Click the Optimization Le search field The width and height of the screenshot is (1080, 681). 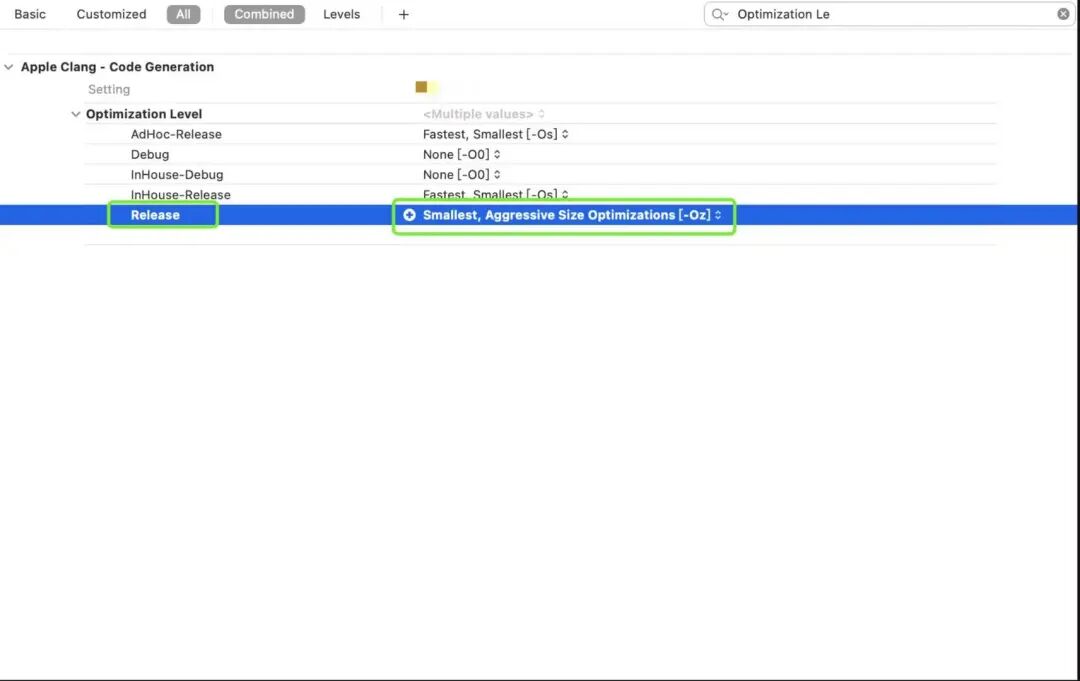(x=890, y=14)
